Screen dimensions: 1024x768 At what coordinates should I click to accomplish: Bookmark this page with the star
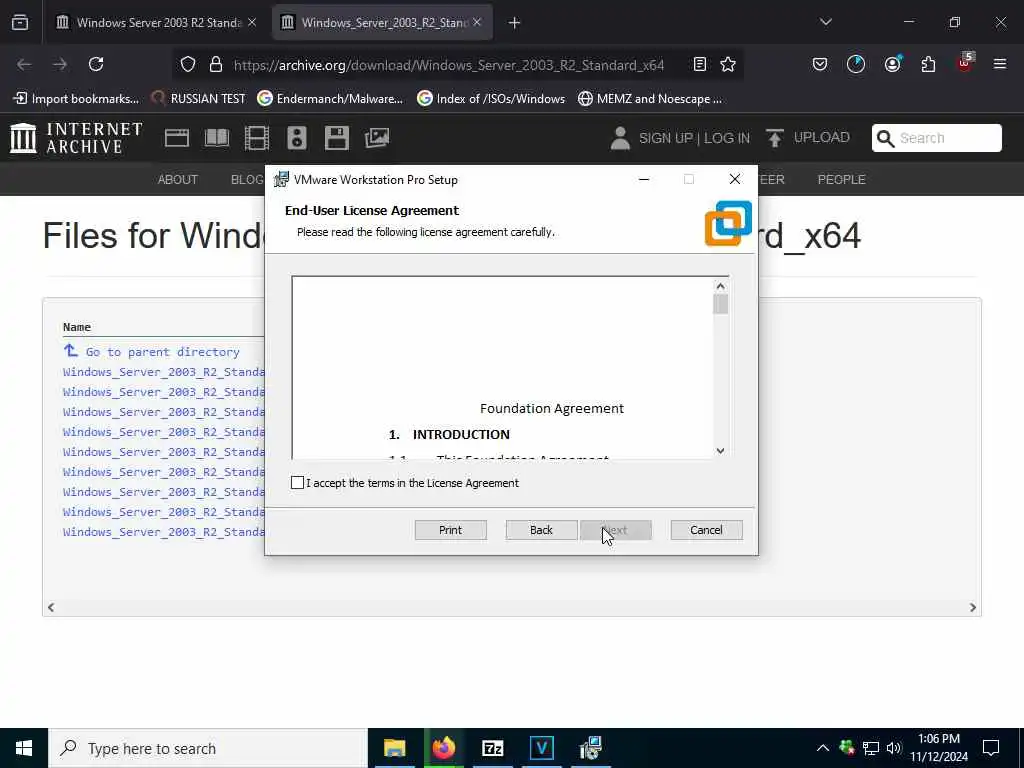tap(728, 64)
